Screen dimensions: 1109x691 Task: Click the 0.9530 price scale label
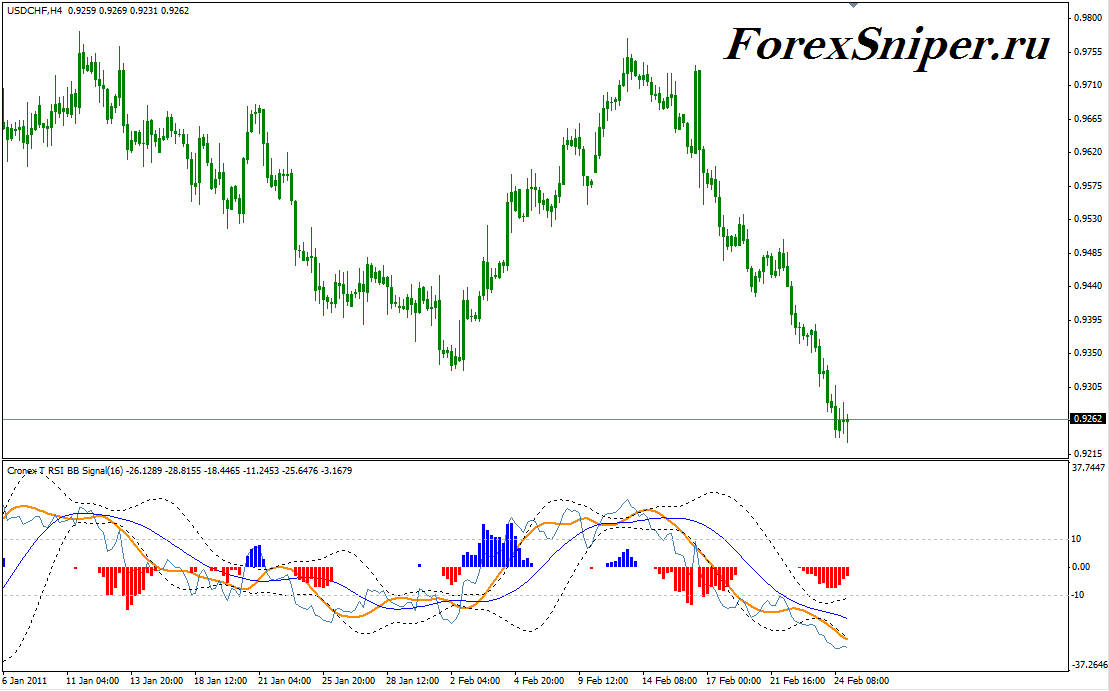[x=1087, y=219]
